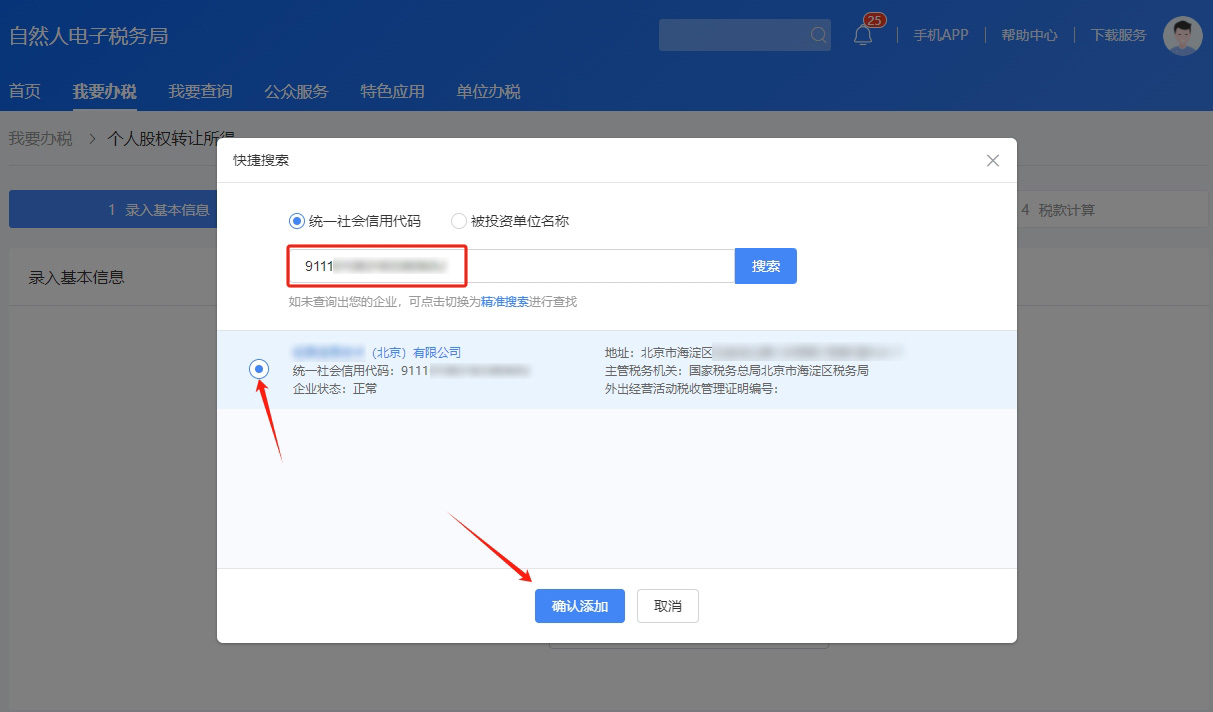Click 手机APP link in header
1213x712 pixels.
[940, 35]
